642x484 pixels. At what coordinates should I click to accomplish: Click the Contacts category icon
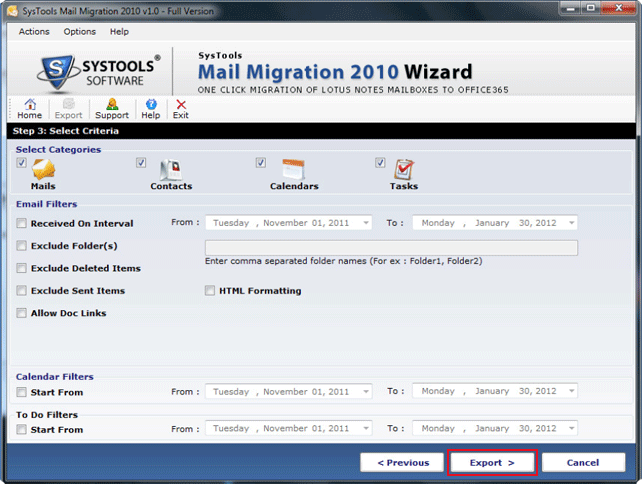(171, 170)
